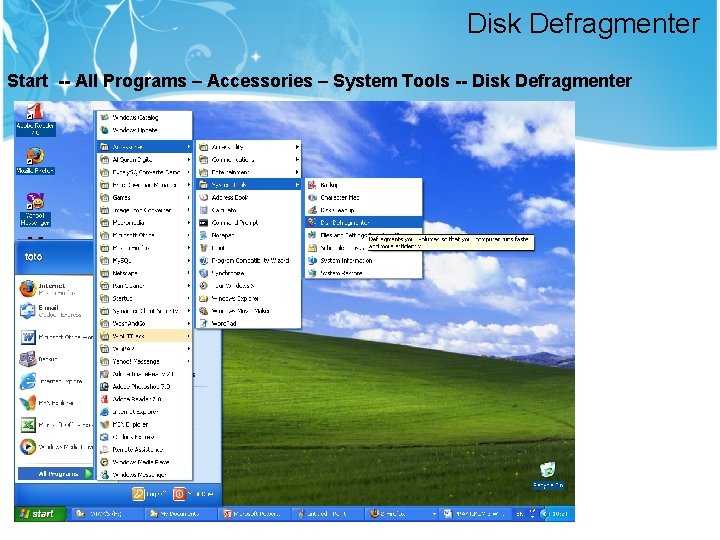Open Paint from Accessories
The image size is (720, 540).
pyautogui.click(x=249, y=248)
